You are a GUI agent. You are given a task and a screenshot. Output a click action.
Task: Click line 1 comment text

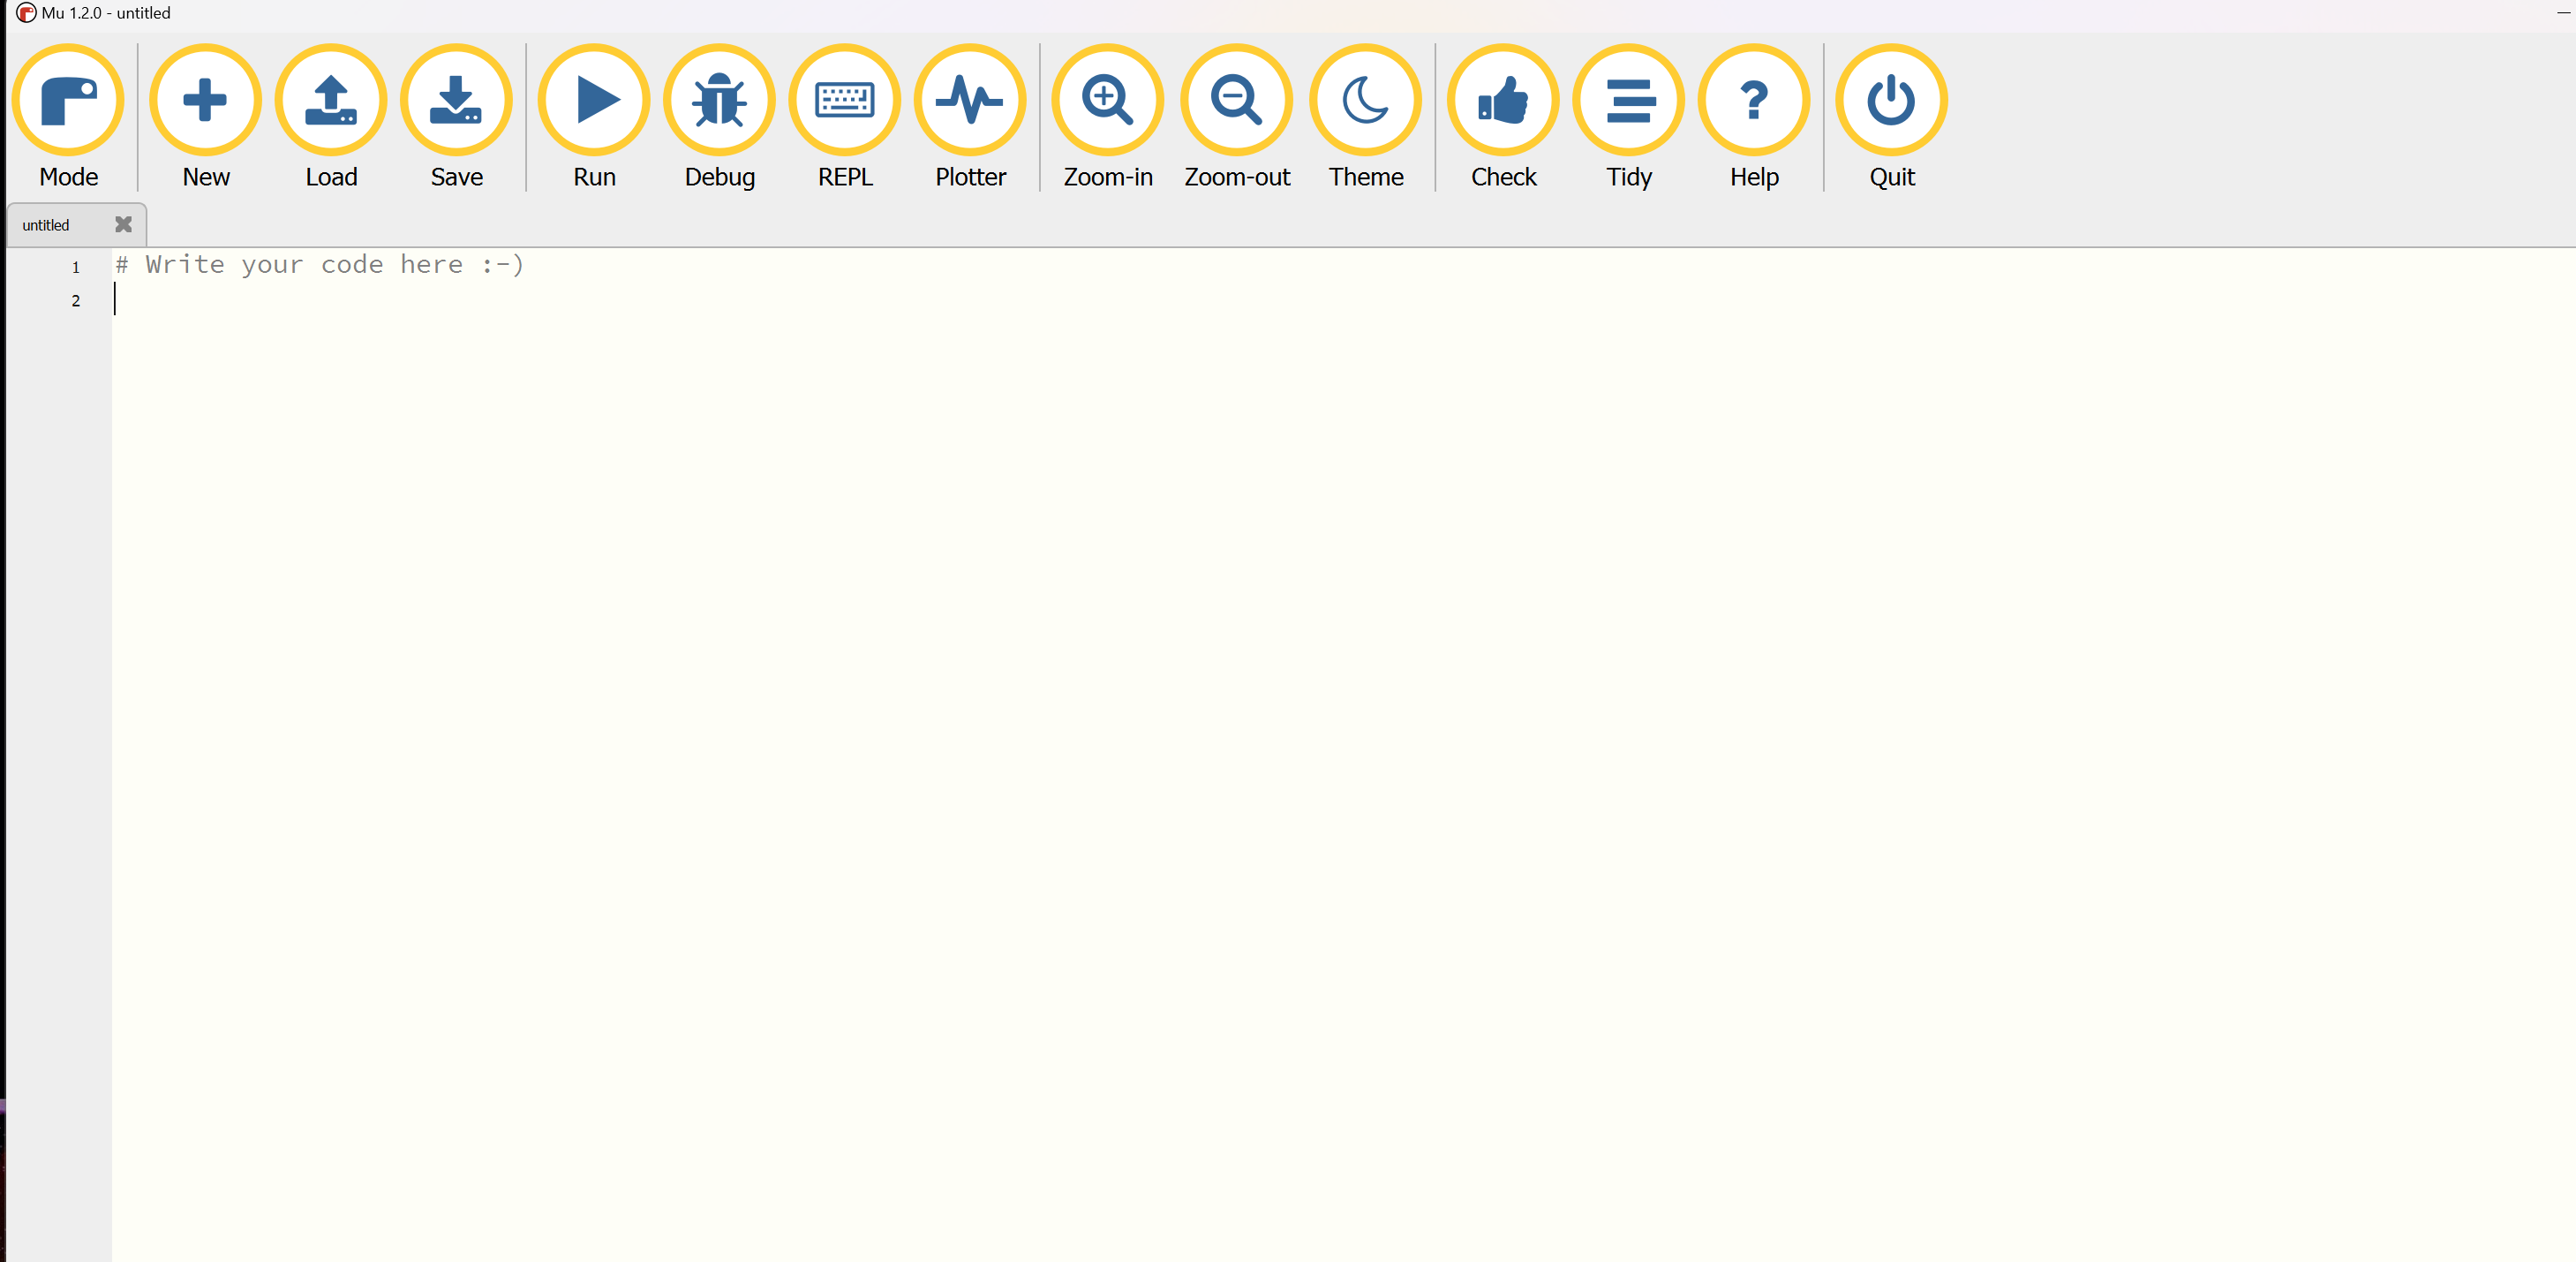pyautogui.click(x=320, y=265)
